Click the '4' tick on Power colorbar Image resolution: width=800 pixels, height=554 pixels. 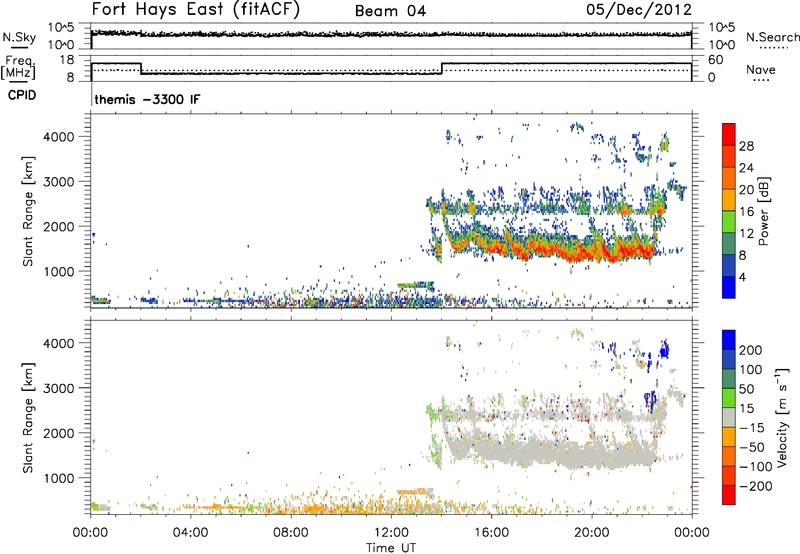tap(742, 277)
